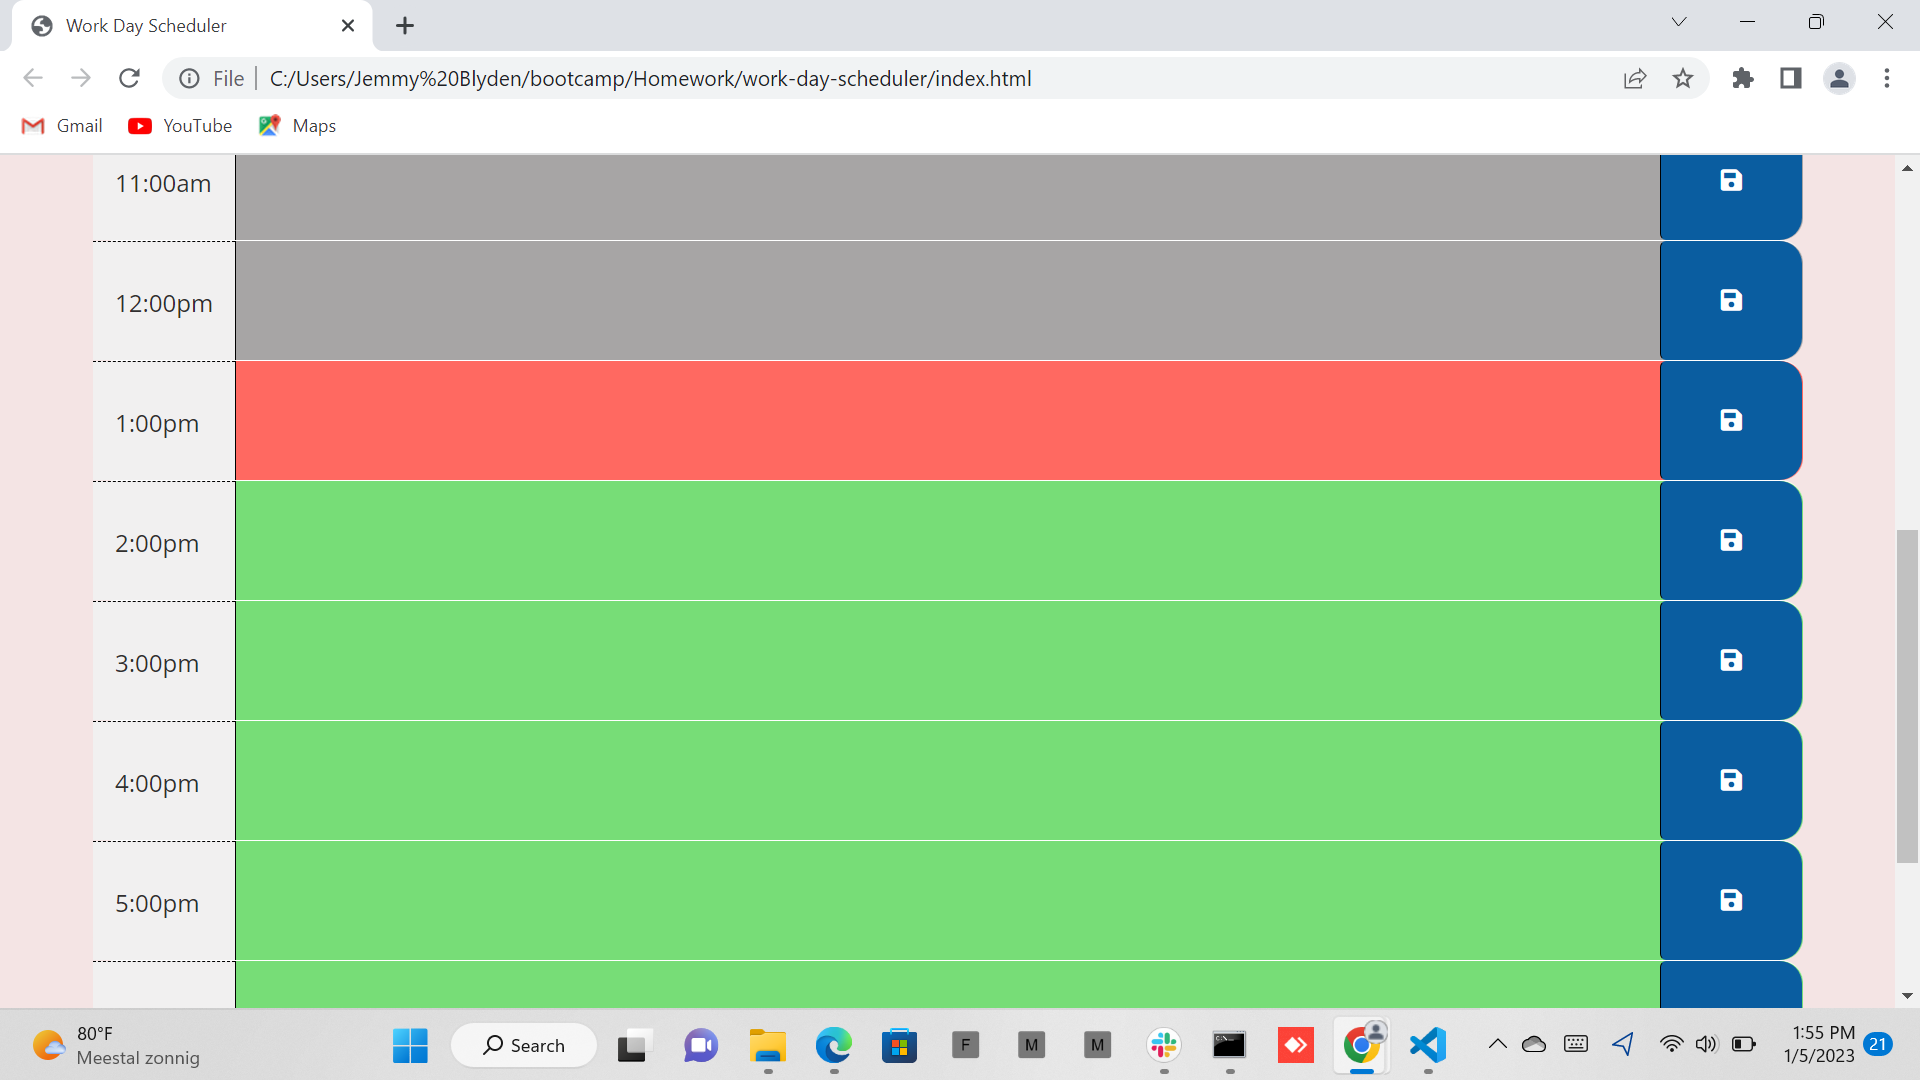Image resolution: width=1920 pixels, height=1080 pixels.
Task: Open Chrome extensions puzzle icon
Action: (1743, 78)
